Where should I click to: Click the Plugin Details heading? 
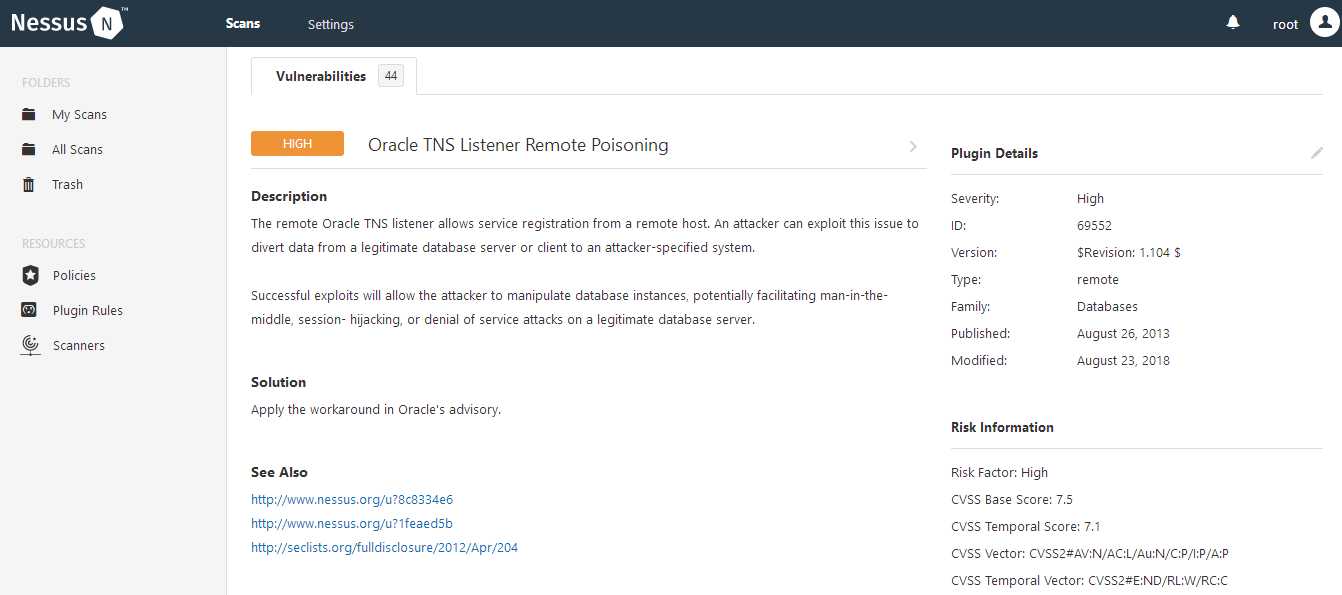tap(994, 154)
